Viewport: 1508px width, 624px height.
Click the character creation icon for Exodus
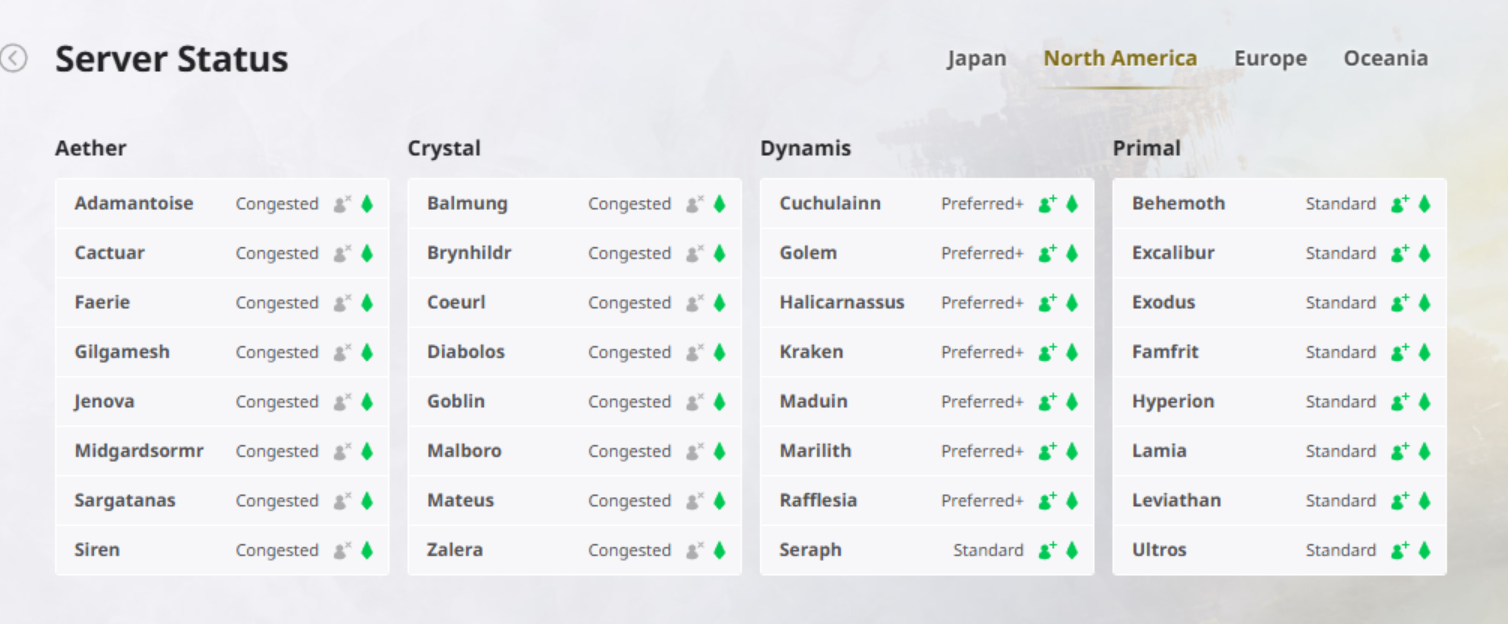tap(1400, 302)
